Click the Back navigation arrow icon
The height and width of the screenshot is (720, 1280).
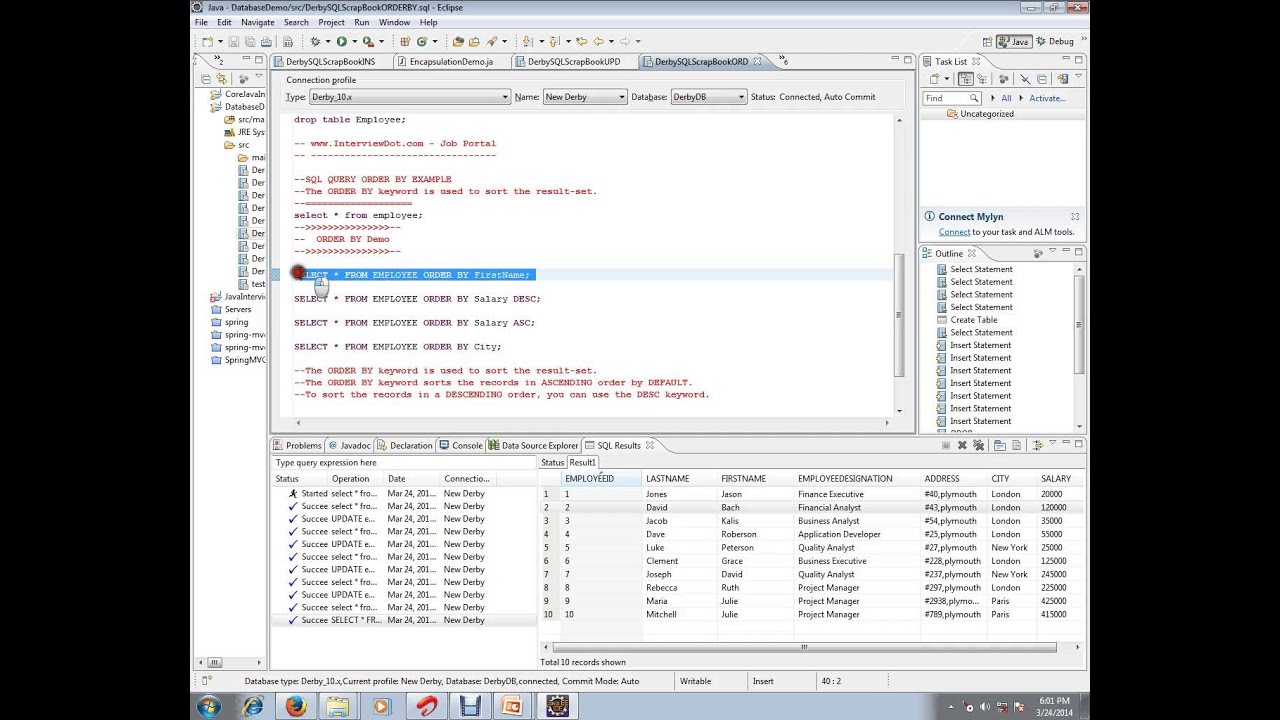(599, 41)
